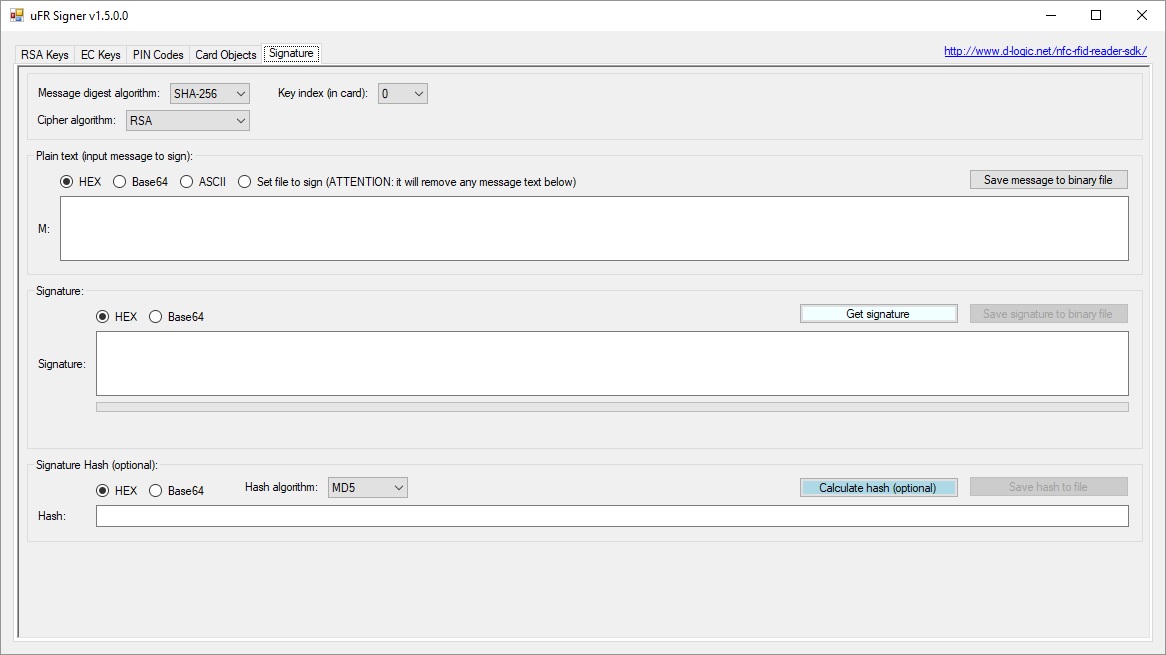Enable the Set file to sign option
Screen dimensions: 1166x655
click(407, 181)
